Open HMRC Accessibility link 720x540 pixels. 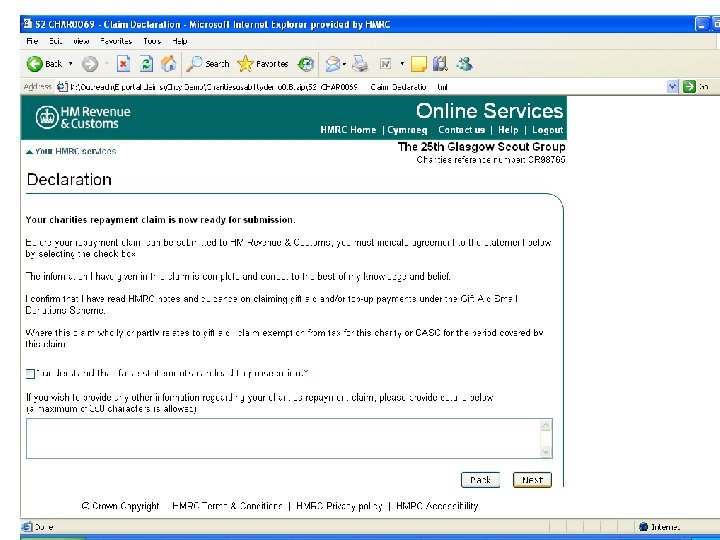click(x=437, y=506)
